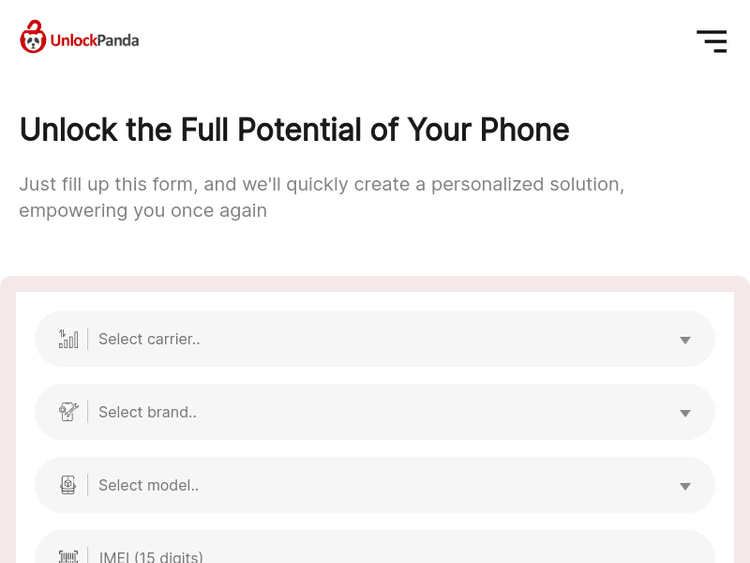Go home via the UnlockPanda wordmark
This screenshot has height=563, width=750.
(x=94, y=41)
